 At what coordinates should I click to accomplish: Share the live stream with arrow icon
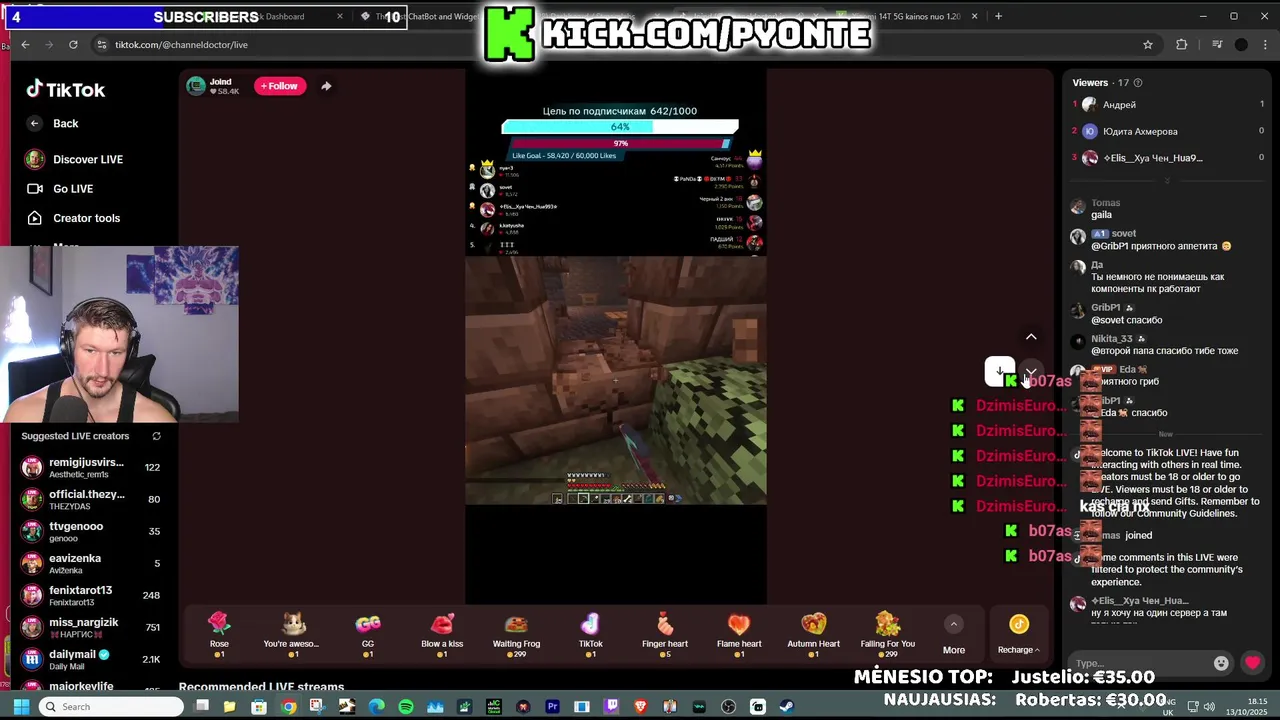click(x=326, y=86)
